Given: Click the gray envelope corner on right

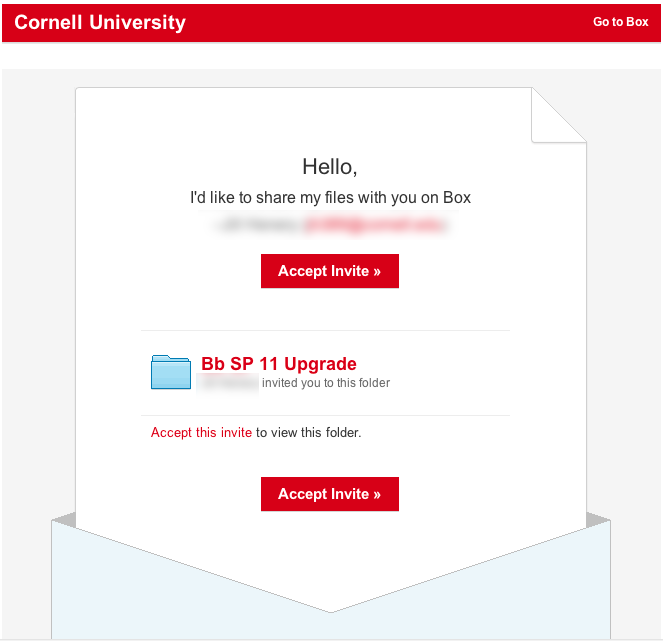Looking at the screenshot, I should click(598, 519).
